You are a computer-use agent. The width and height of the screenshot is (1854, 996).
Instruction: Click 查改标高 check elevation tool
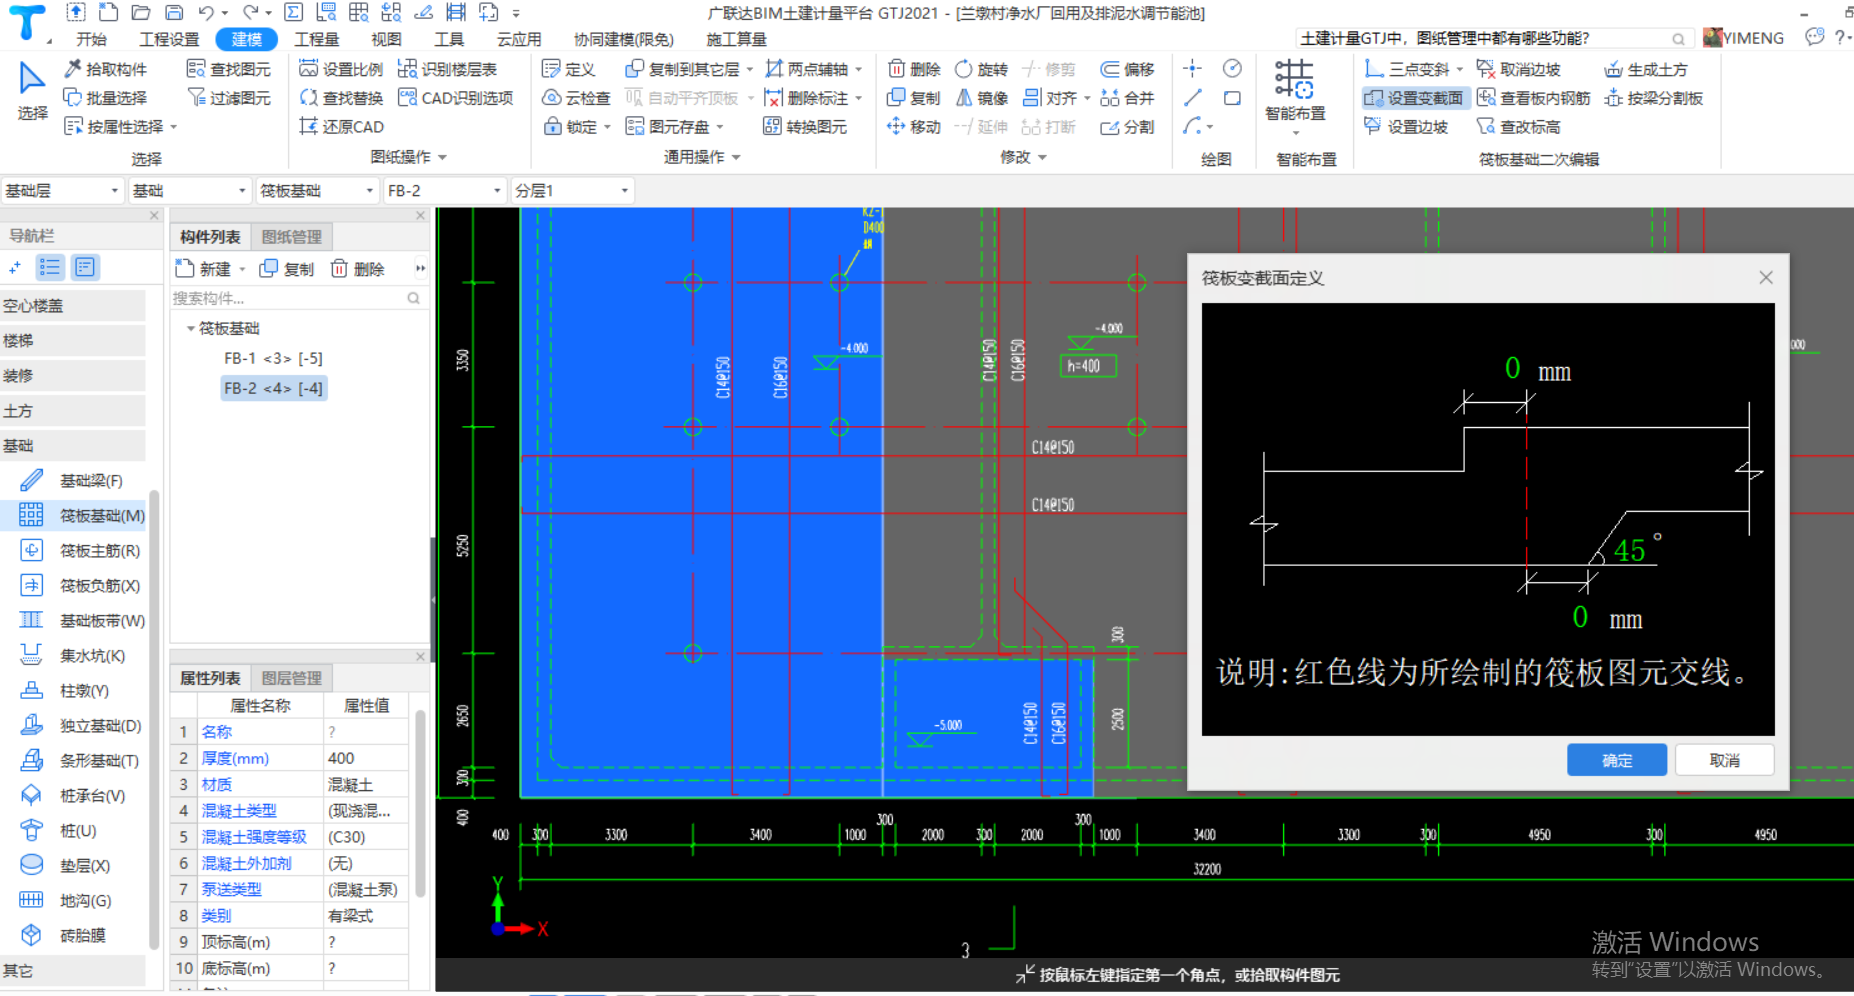click(1518, 127)
